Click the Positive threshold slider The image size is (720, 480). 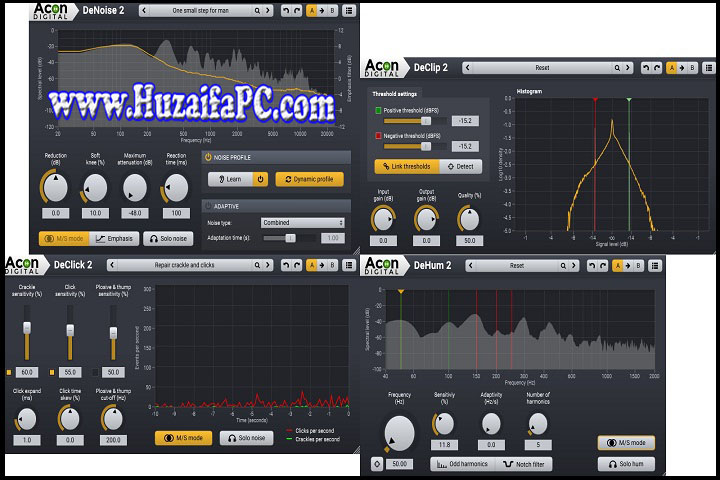(415, 121)
